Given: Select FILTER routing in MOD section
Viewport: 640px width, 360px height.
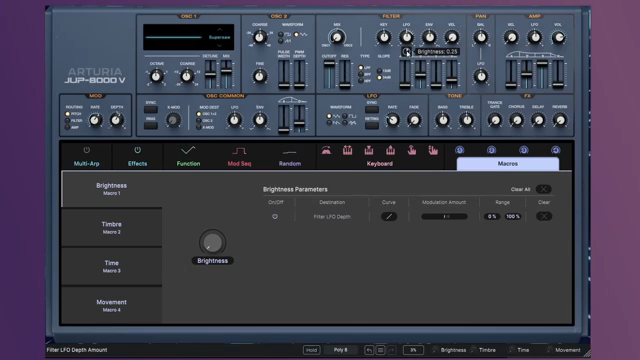Looking at the screenshot, I should coord(67,120).
